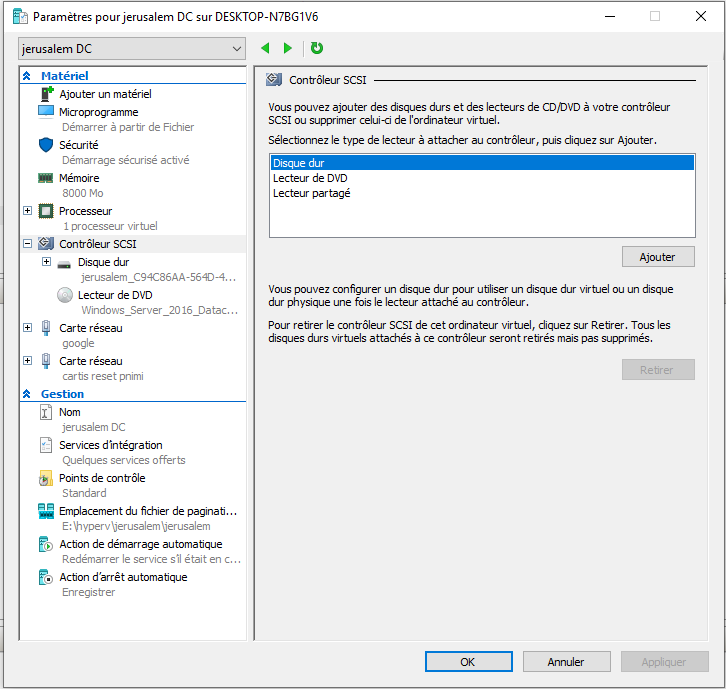
Task: Open the Mémoire settings
Action: (x=79, y=178)
